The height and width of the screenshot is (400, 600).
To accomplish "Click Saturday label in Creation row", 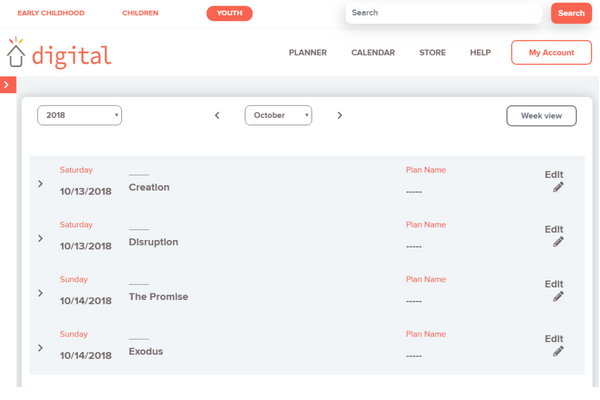I will (76, 170).
